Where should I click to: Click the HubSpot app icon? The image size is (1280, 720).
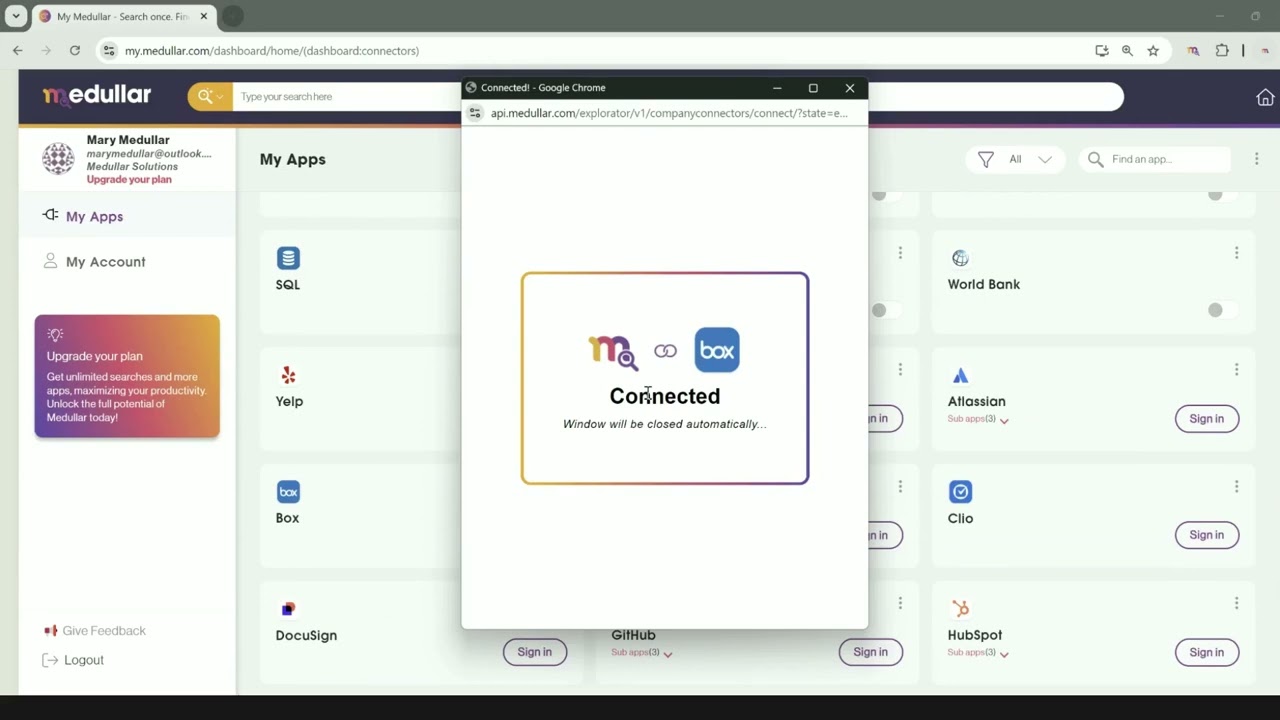tap(960, 609)
